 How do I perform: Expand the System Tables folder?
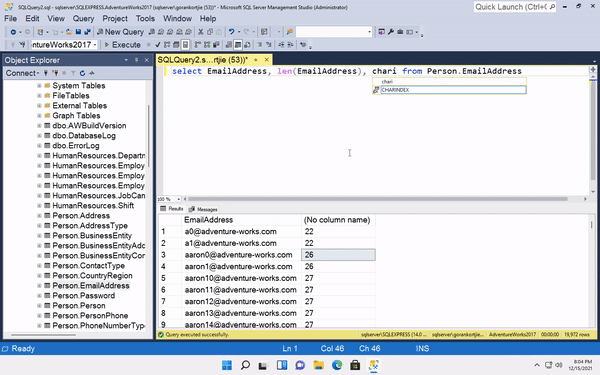[x=39, y=86]
